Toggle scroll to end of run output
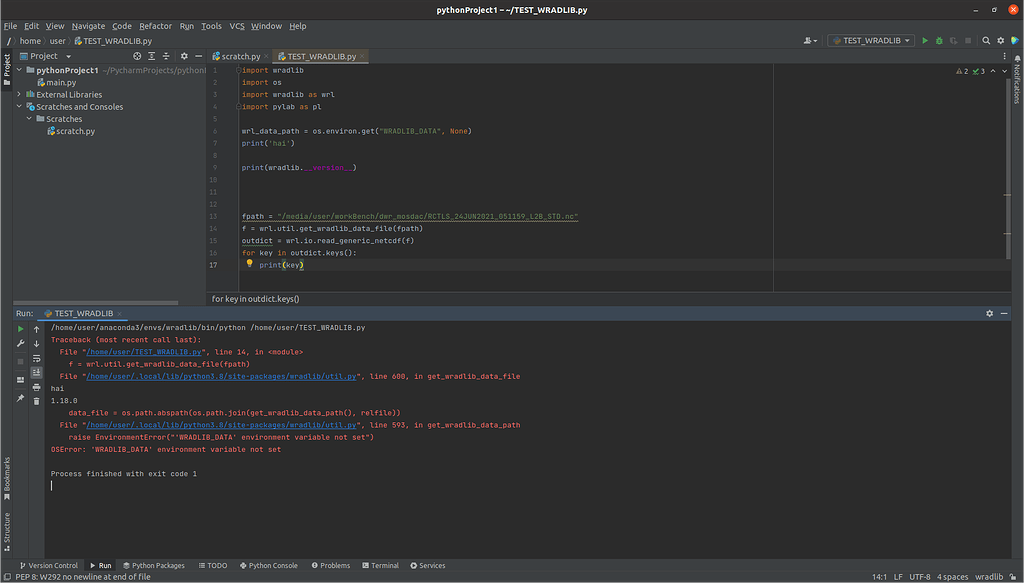Image resolution: width=1024 pixels, height=583 pixels. pos(37,372)
